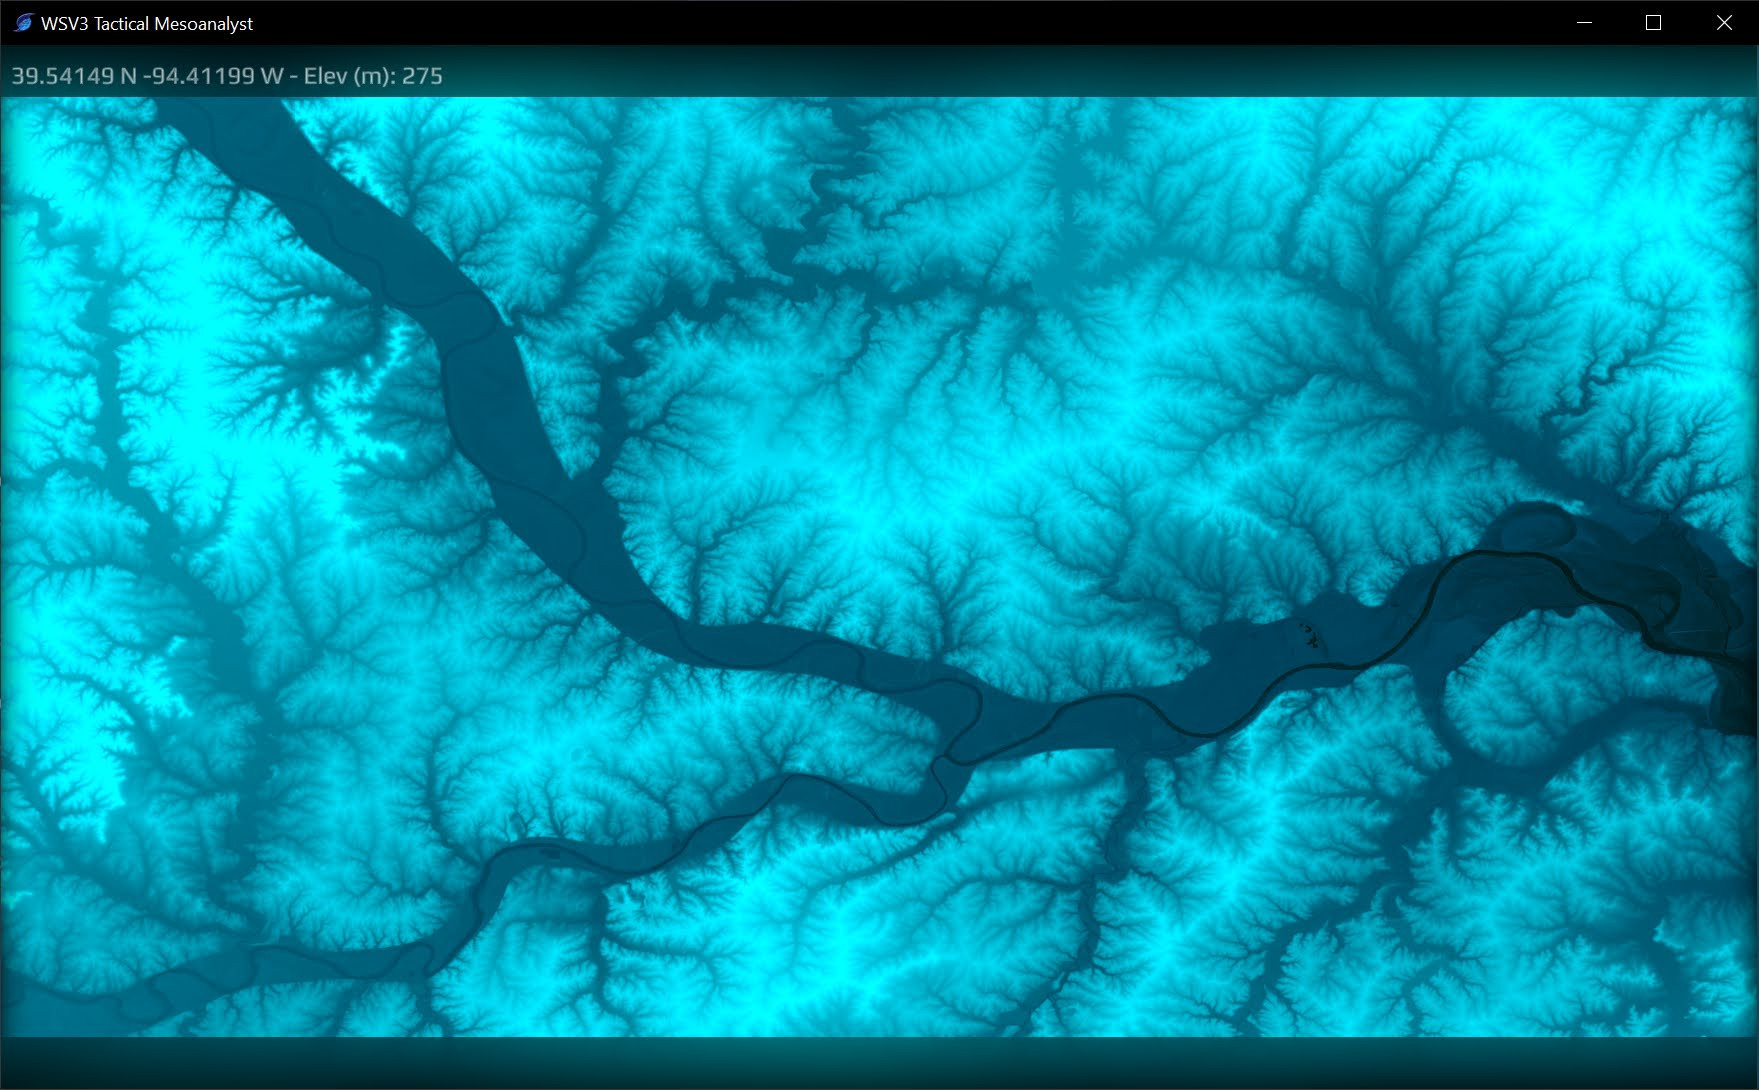Maximize the WSV3 window
The image size is (1759, 1090).
click(x=1653, y=22)
